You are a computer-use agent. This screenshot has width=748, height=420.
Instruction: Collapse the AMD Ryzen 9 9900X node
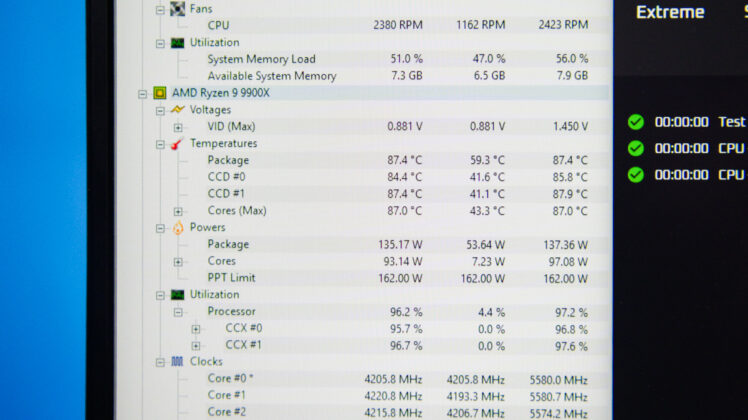tap(143, 94)
